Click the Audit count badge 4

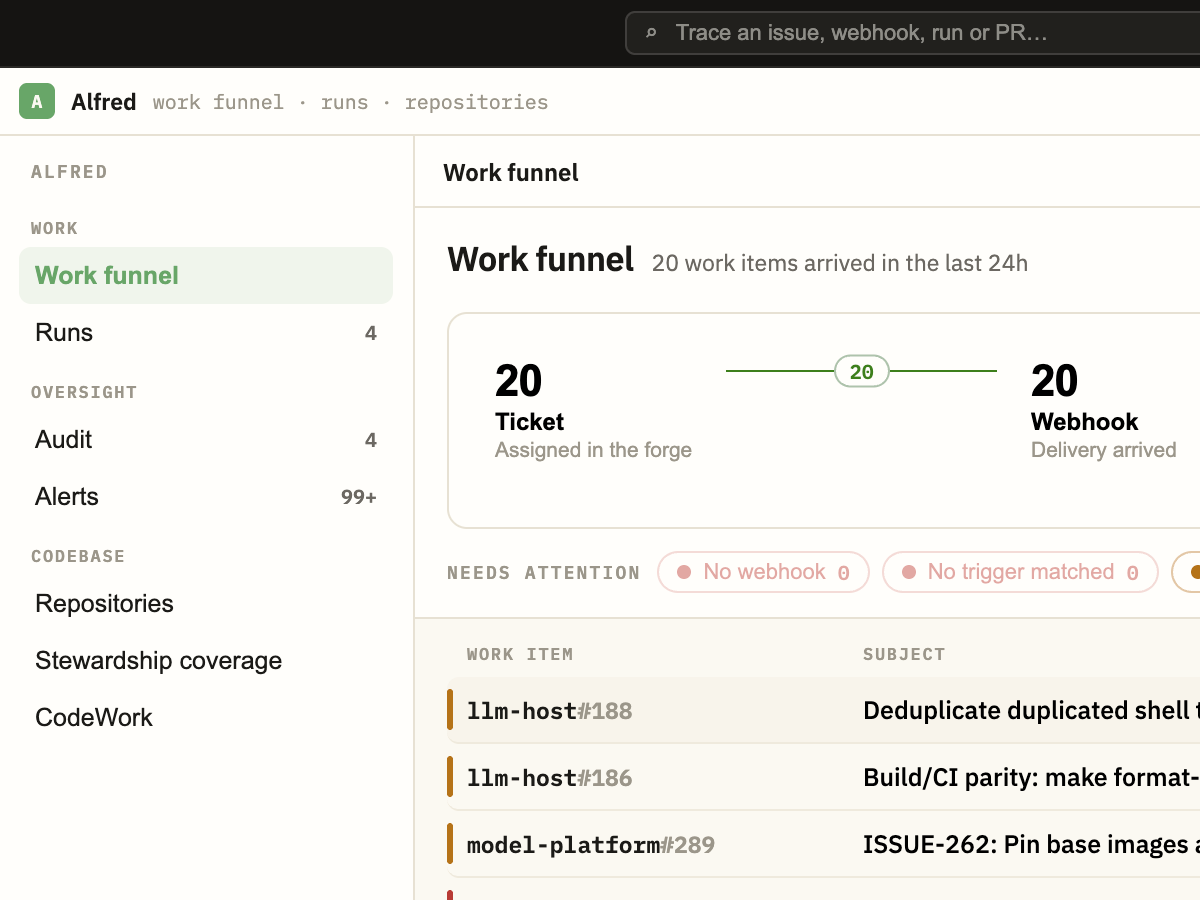[x=371, y=440]
